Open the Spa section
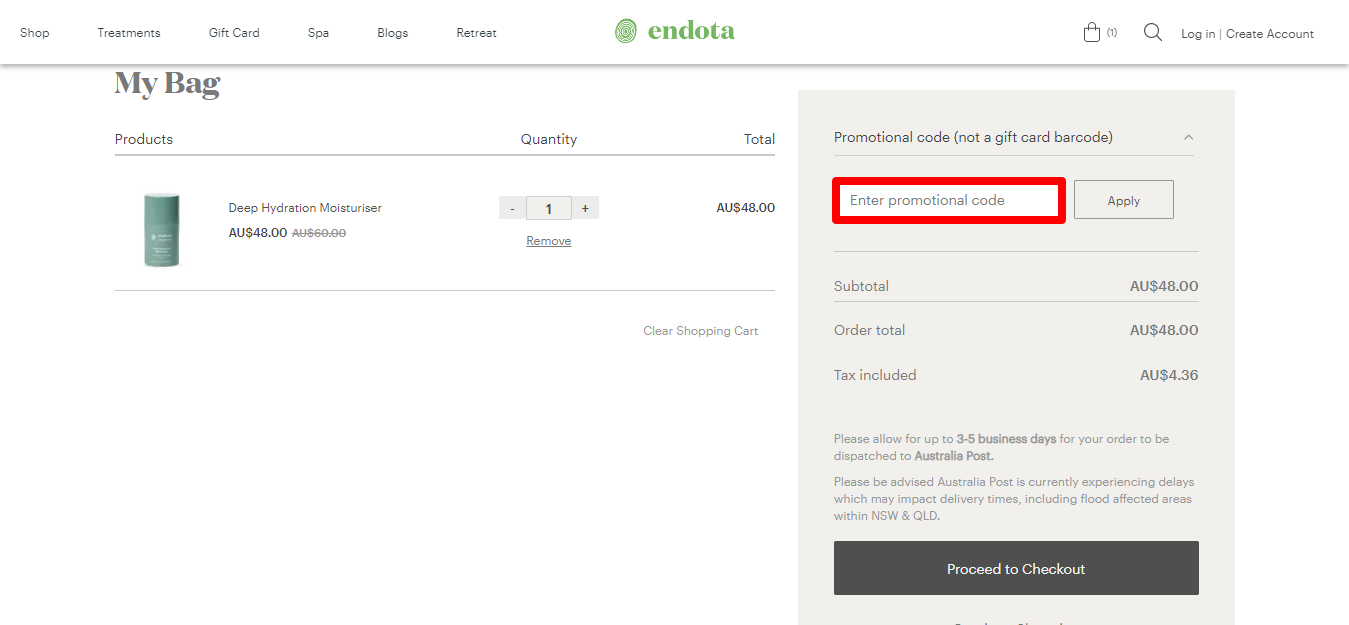The image size is (1349, 625). click(x=318, y=32)
